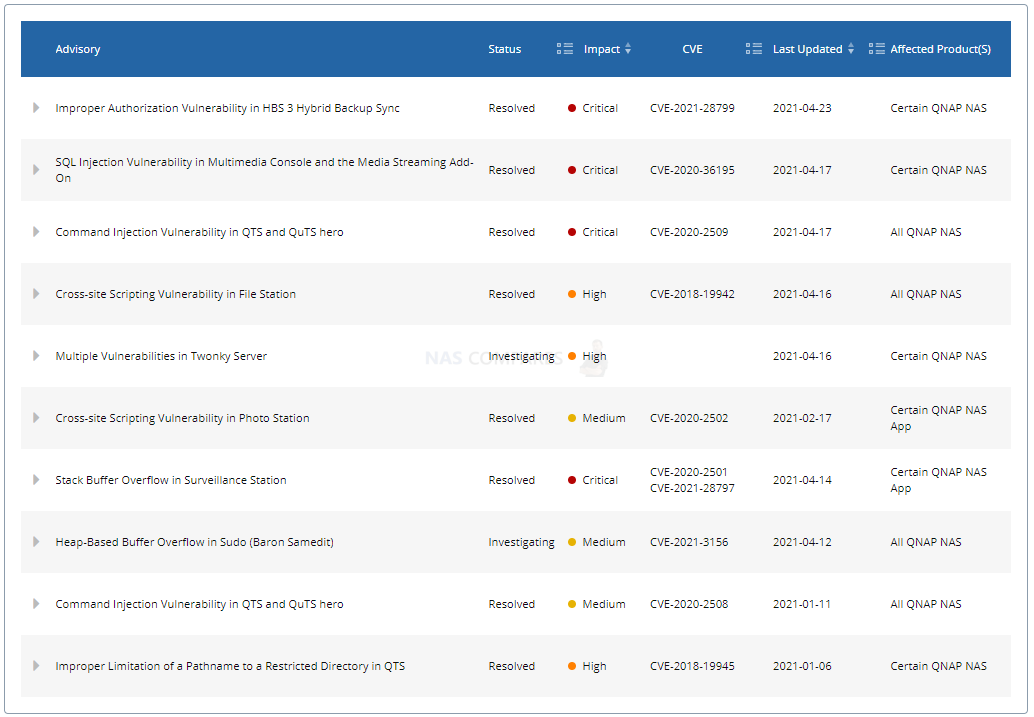Expand the Command Injection row with CVE-2020-2509
The width and height of the screenshot is (1034, 717).
pos(36,232)
